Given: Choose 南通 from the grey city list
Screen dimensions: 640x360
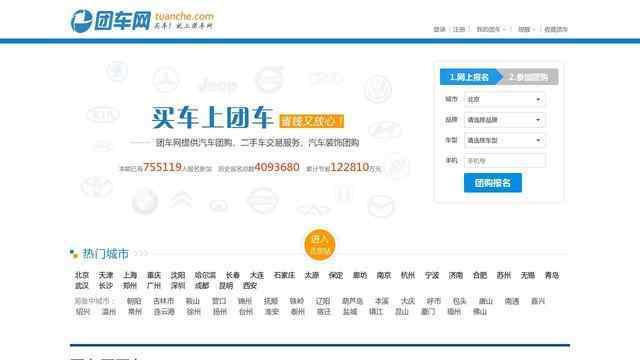Looking at the screenshot, I should (x=512, y=301).
